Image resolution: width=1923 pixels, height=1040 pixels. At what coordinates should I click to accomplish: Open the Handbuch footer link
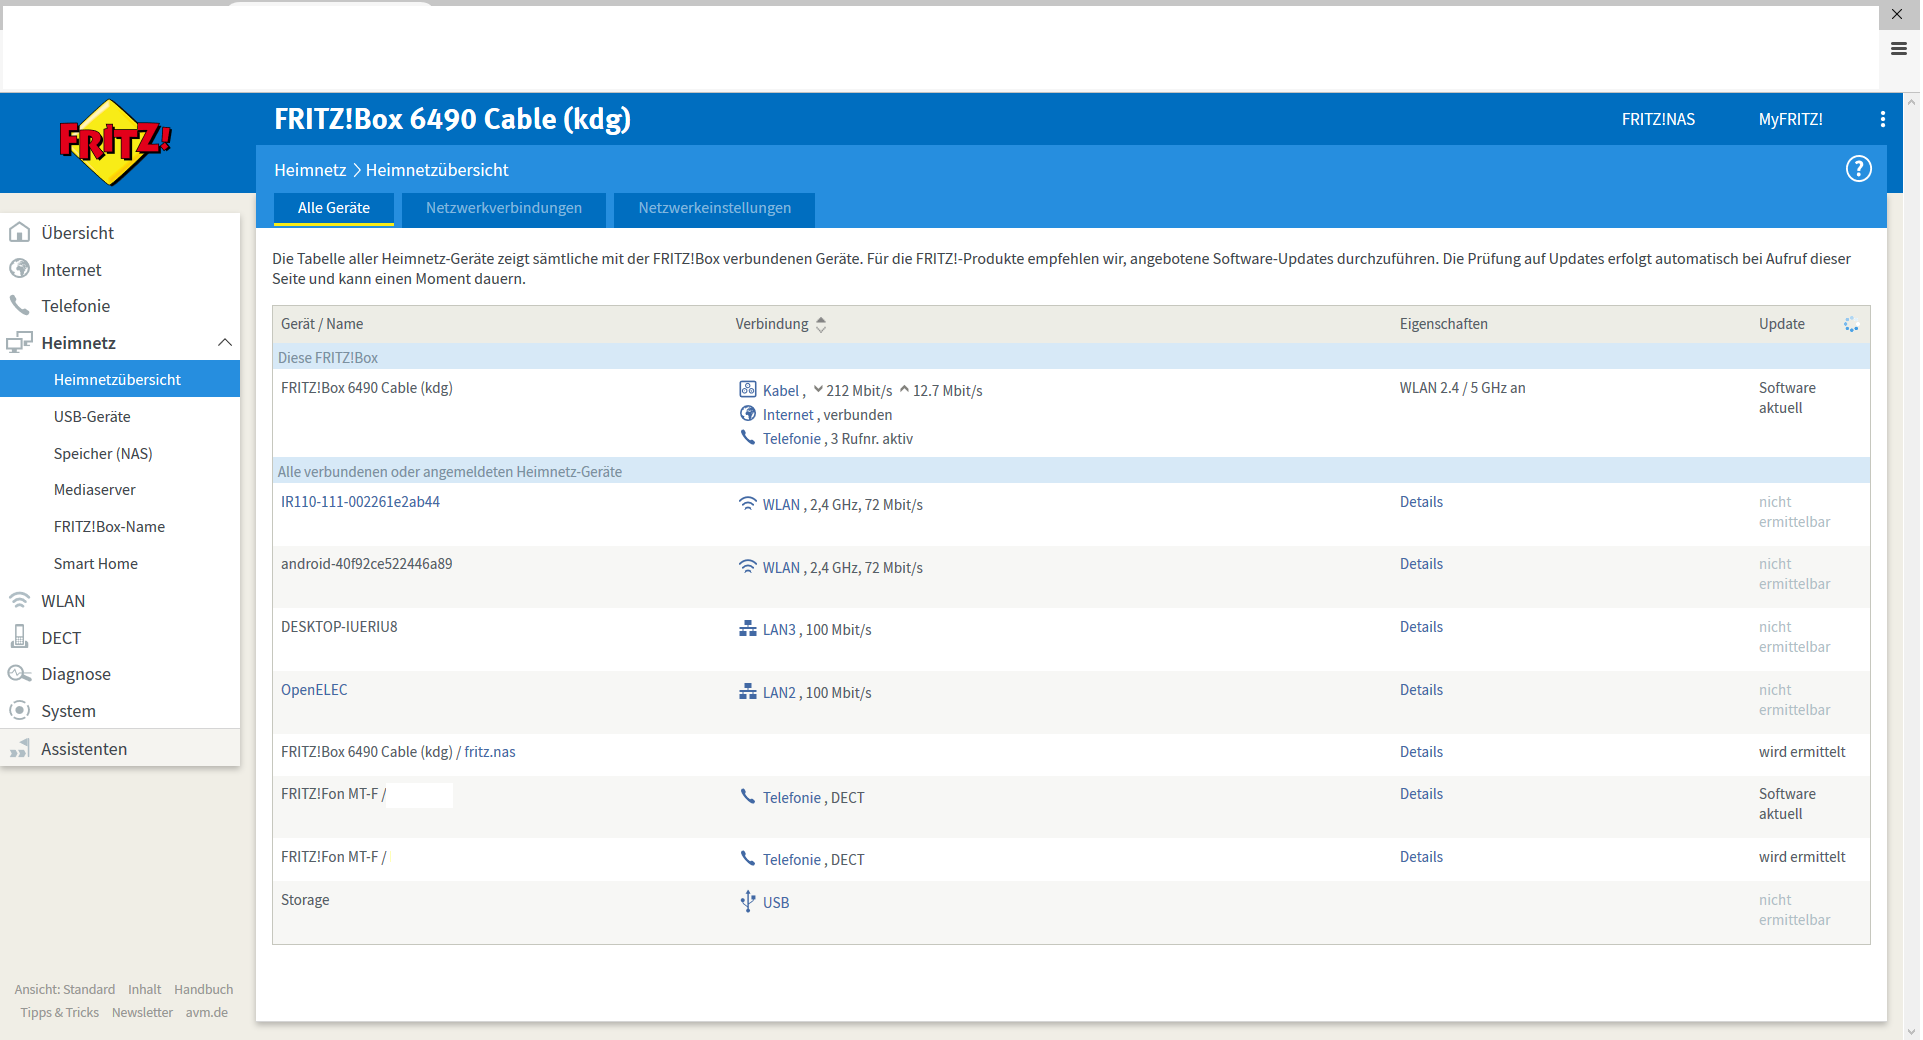click(203, 989)
